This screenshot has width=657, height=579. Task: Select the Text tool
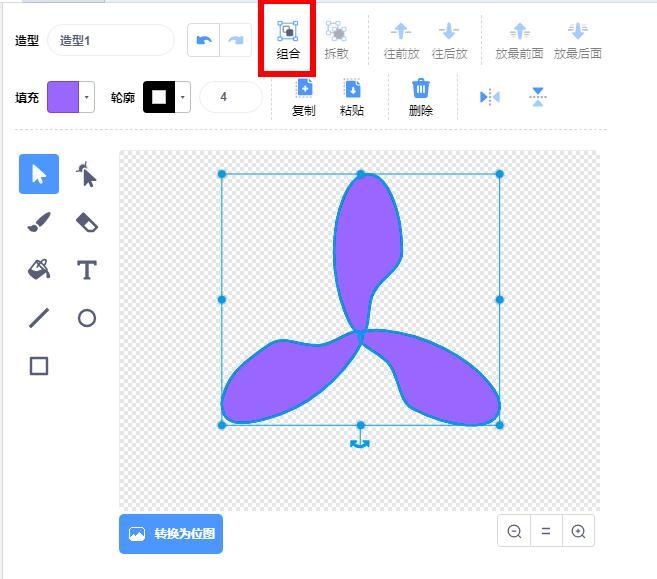[x=87, y=269]
